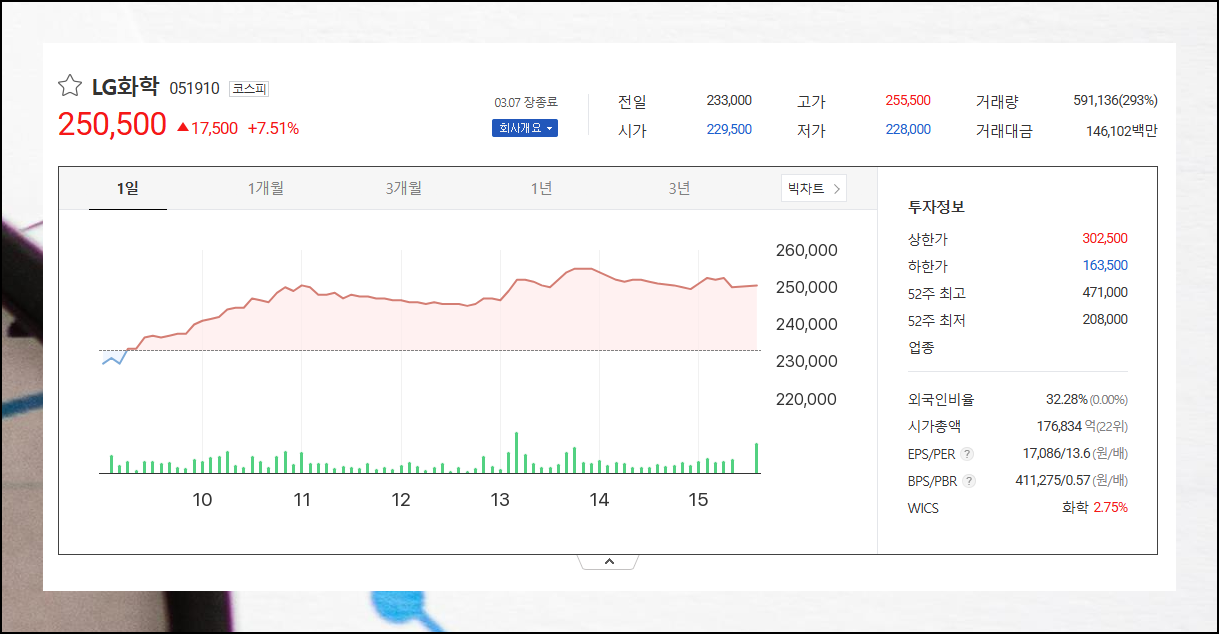1219x634 pixels.
Task: Click the 시가 value 229,500
Action: [729, 129]
